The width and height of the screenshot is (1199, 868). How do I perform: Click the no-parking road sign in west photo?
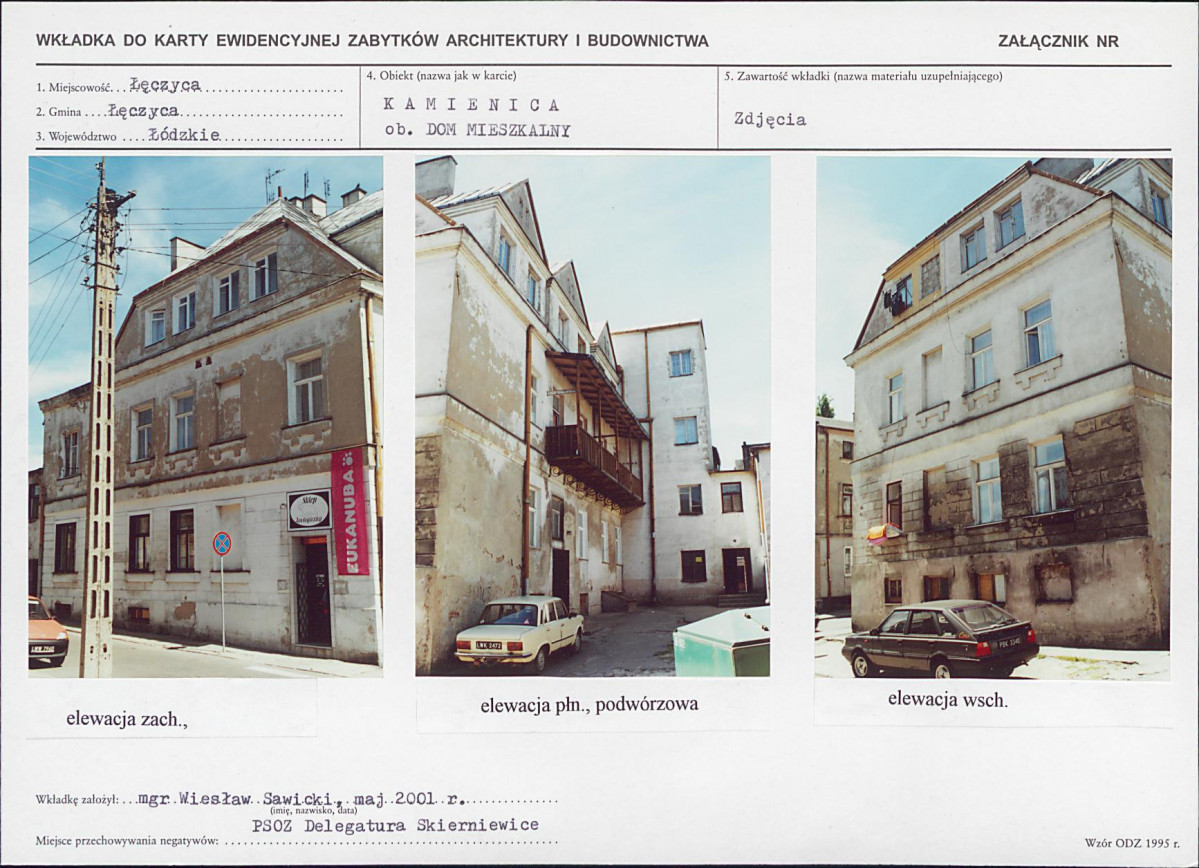[x=222, y=544]
